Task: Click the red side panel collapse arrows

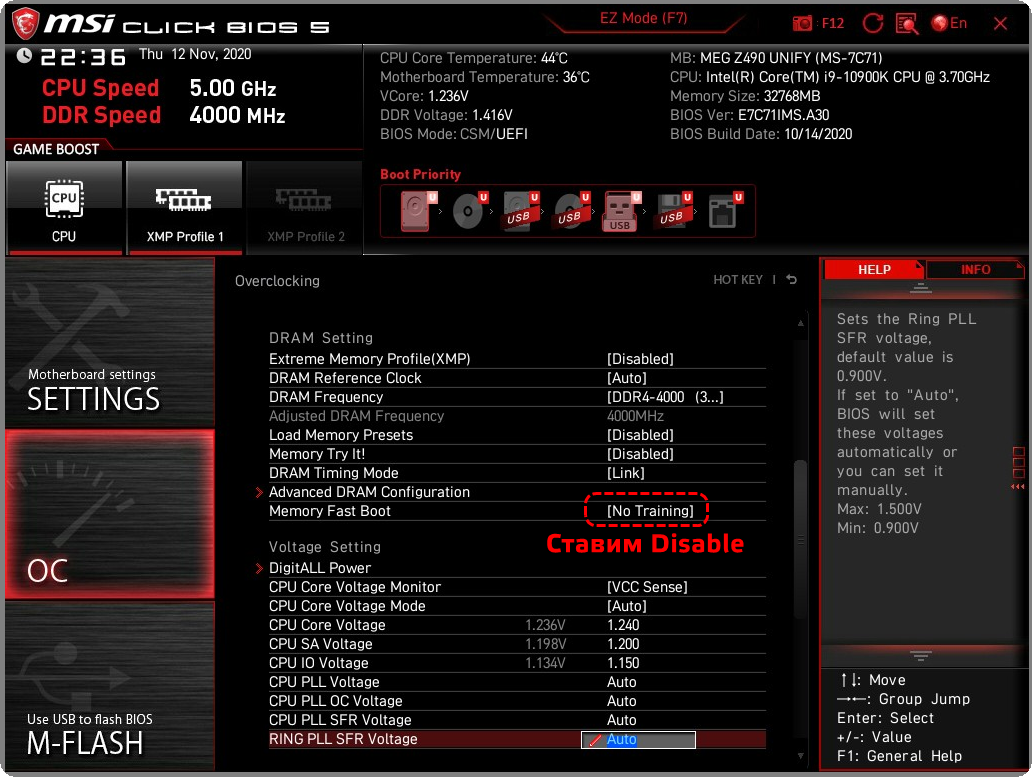Action: pyautogui.click(x=1018, y=486)
